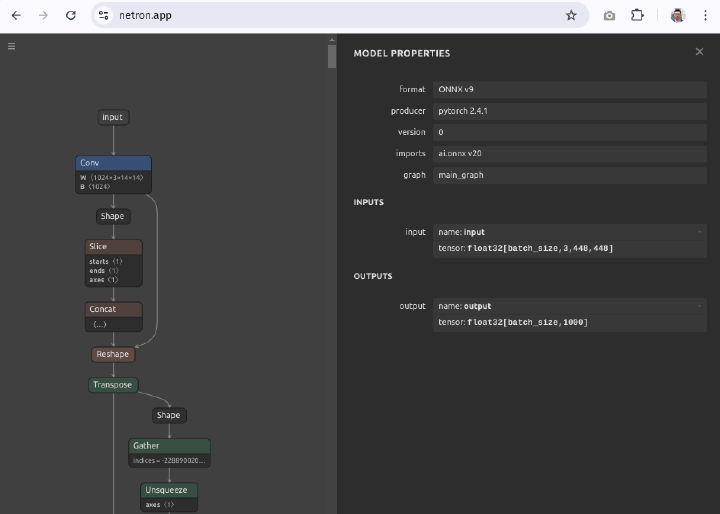Bookmark this page with the star icon
This screenshot has height=514, width=720.
(571, 15)
